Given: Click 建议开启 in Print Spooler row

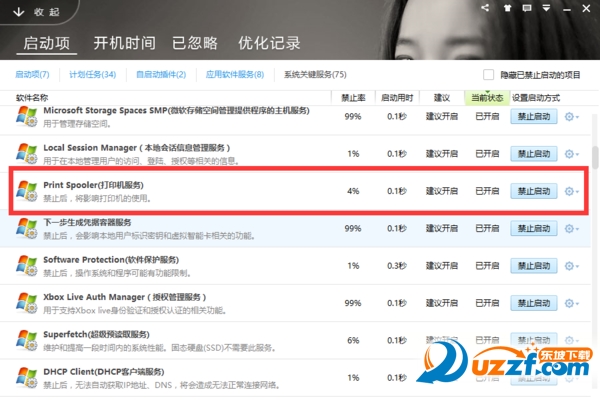Looking at the screenshot, I should click(442, 191).
